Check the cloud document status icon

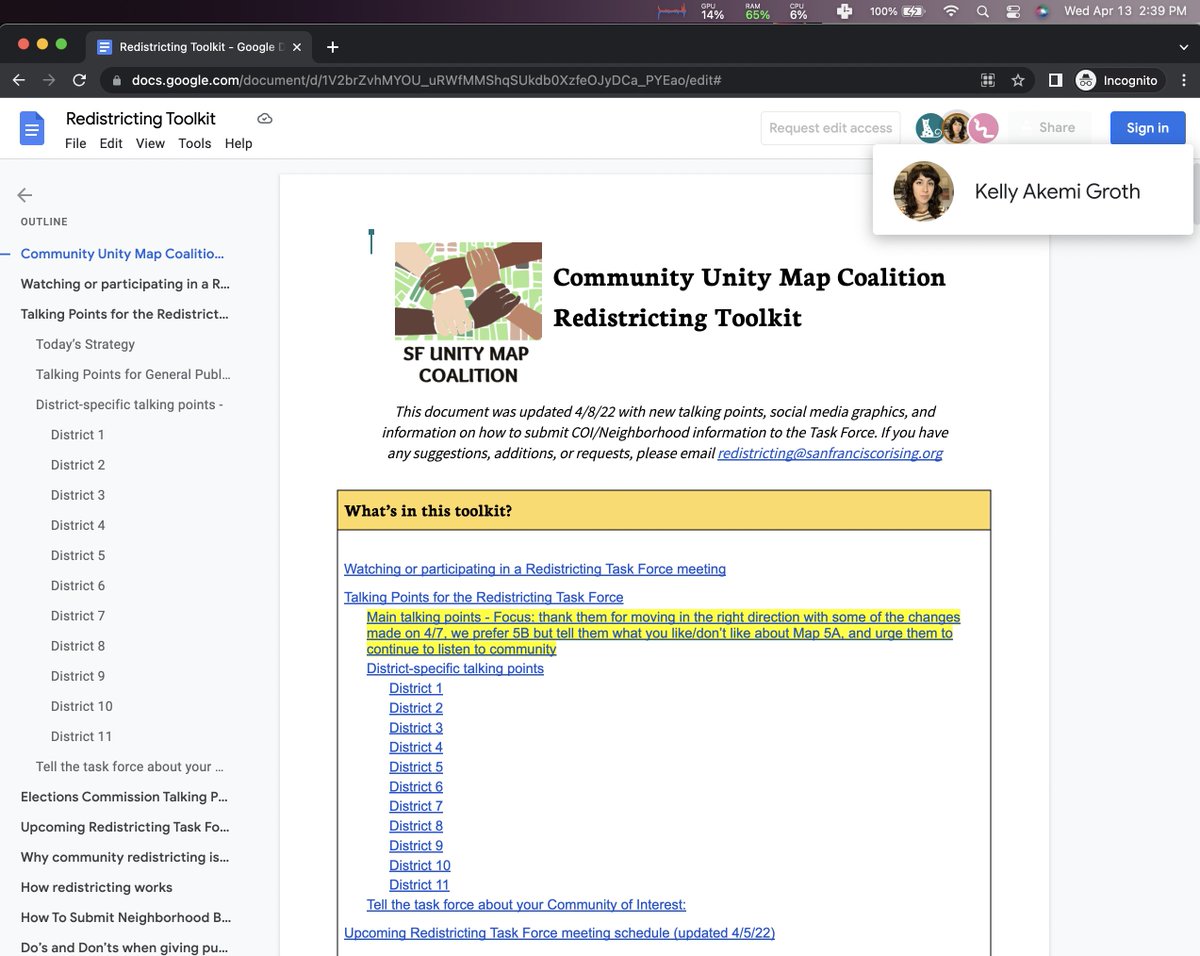(x=265, y=119)
